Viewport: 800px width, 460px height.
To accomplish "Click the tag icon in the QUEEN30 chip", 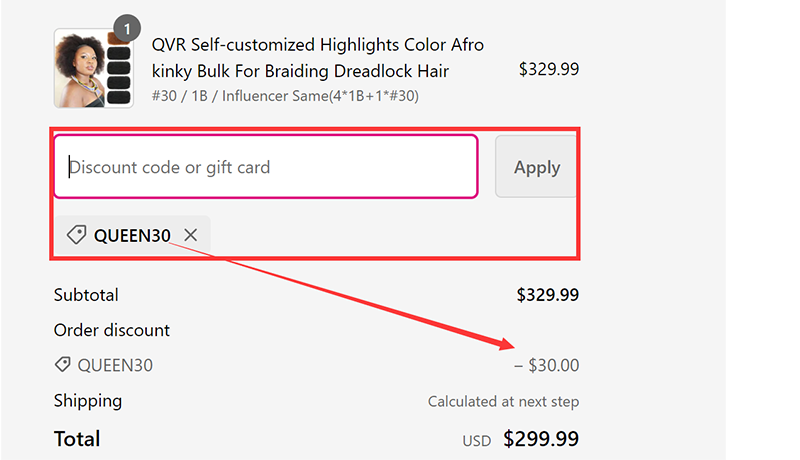I will pyautogui.click(x=76, y=235).
